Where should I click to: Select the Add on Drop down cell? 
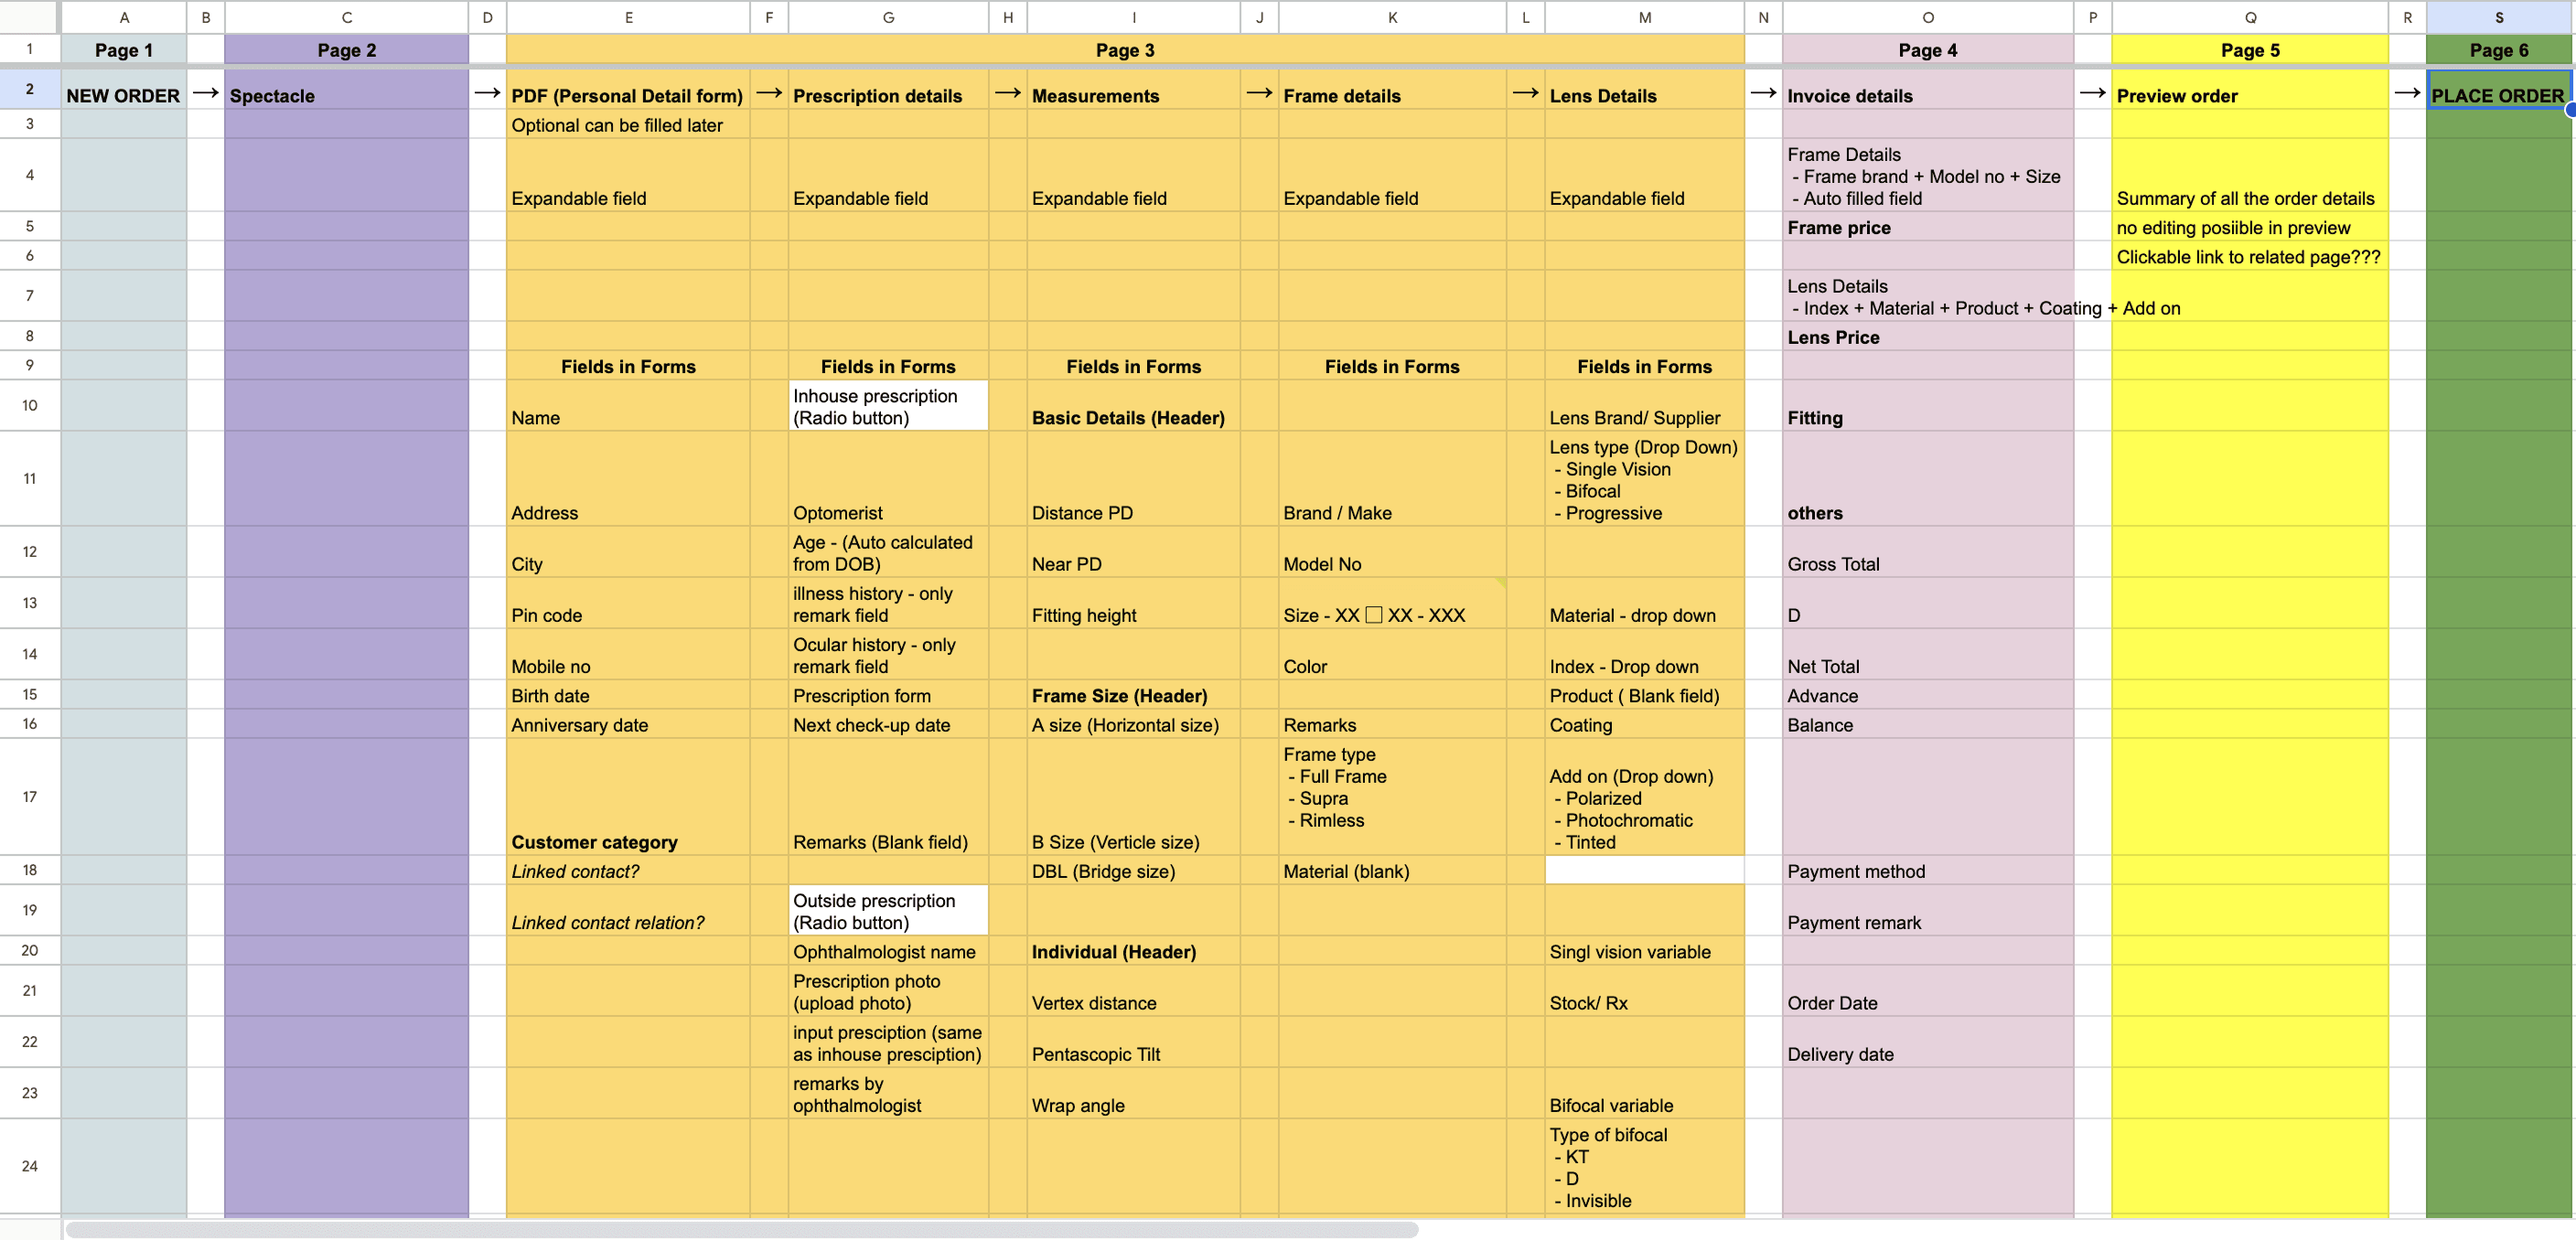(x=1643, y=797)
